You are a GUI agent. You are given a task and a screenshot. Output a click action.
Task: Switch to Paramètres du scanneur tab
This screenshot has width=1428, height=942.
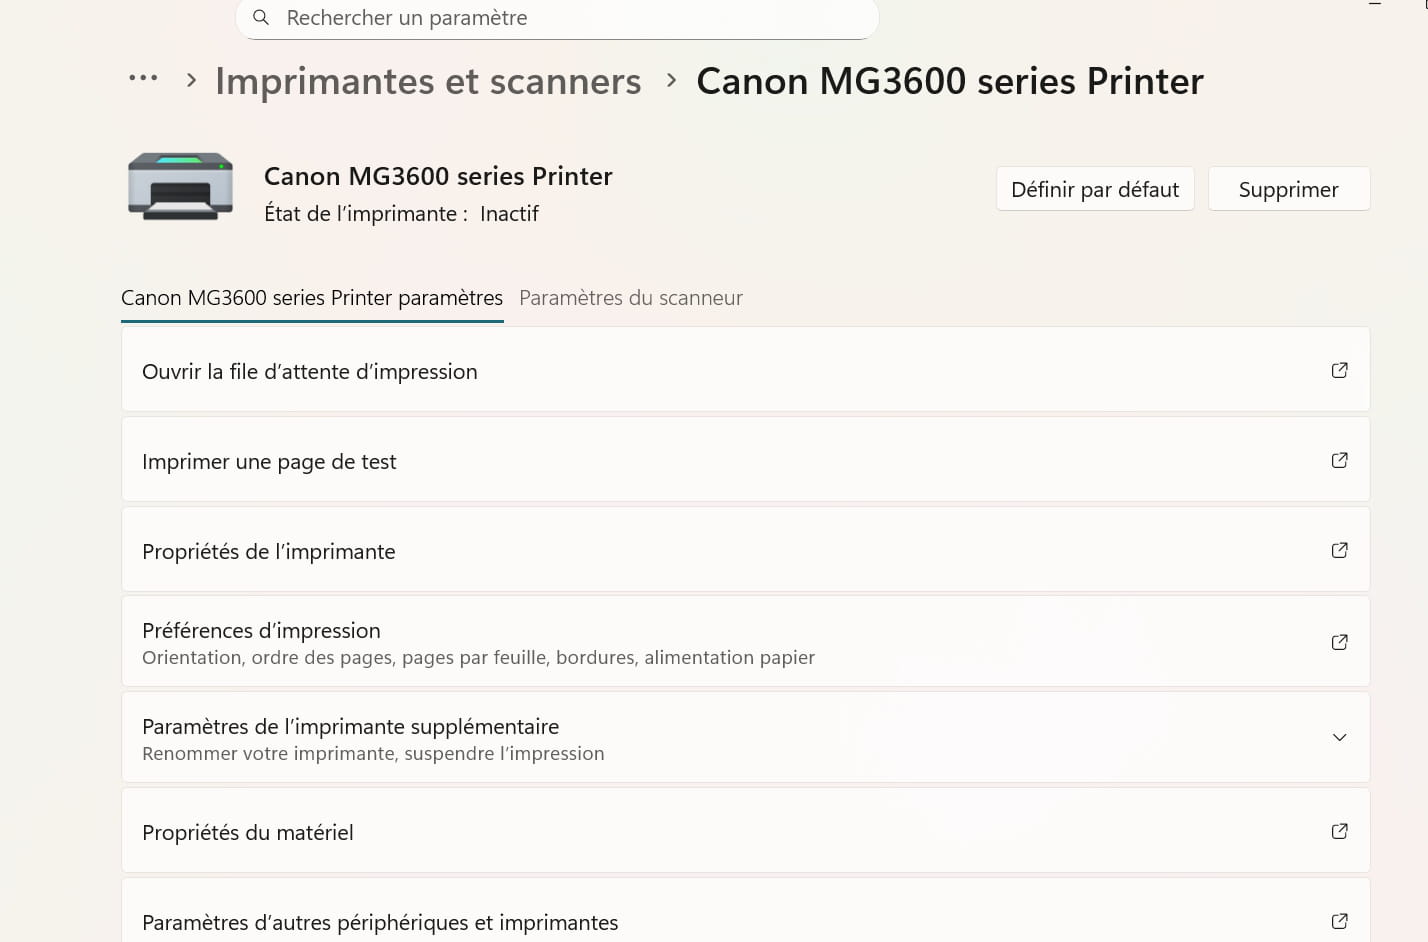tap(630, 298)
